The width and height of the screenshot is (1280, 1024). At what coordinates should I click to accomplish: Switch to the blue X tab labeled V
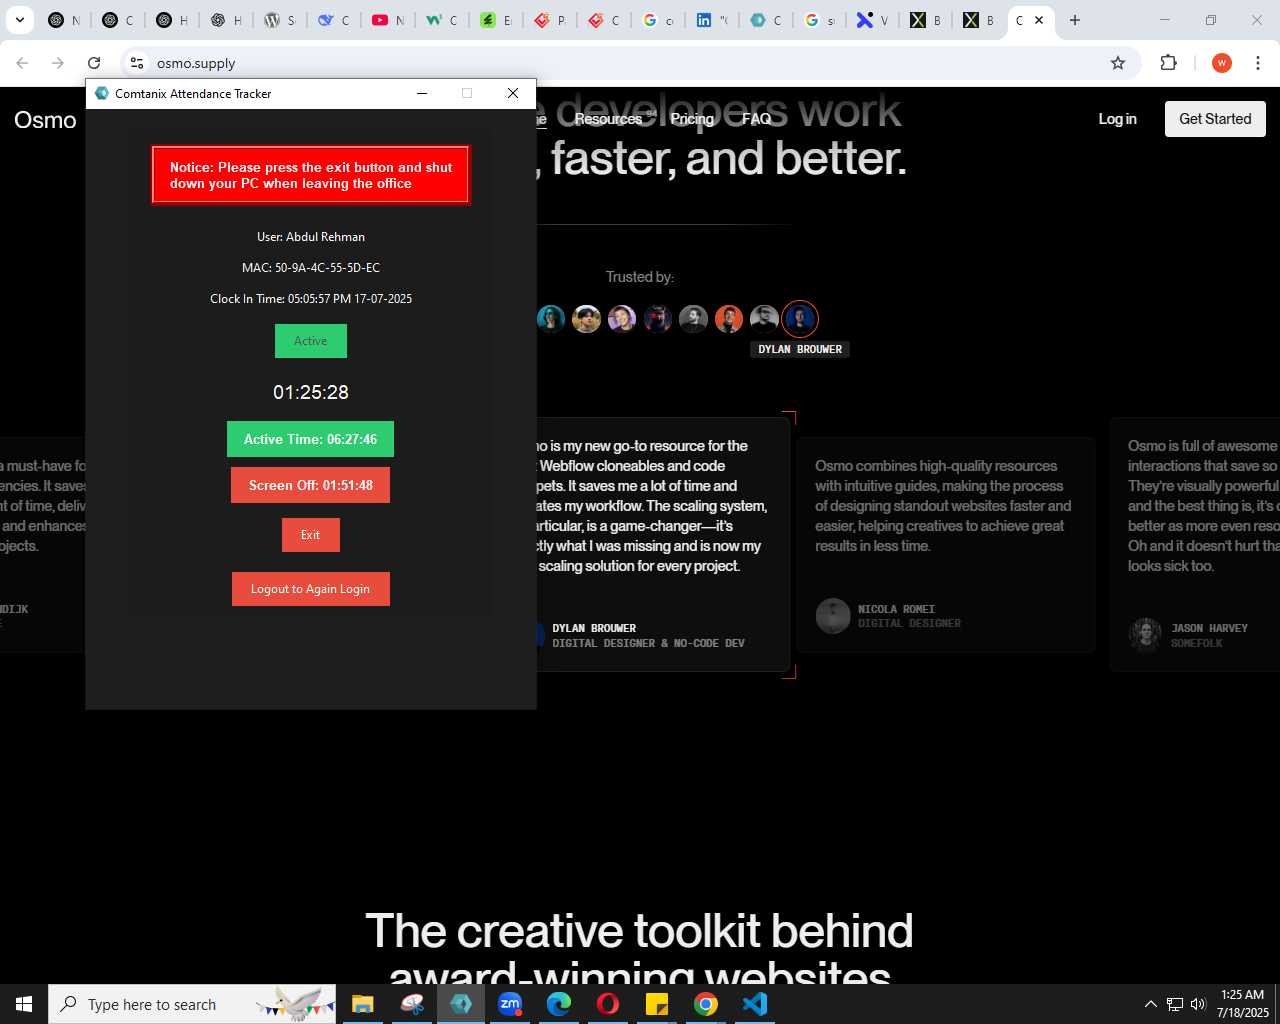(873, 20)
